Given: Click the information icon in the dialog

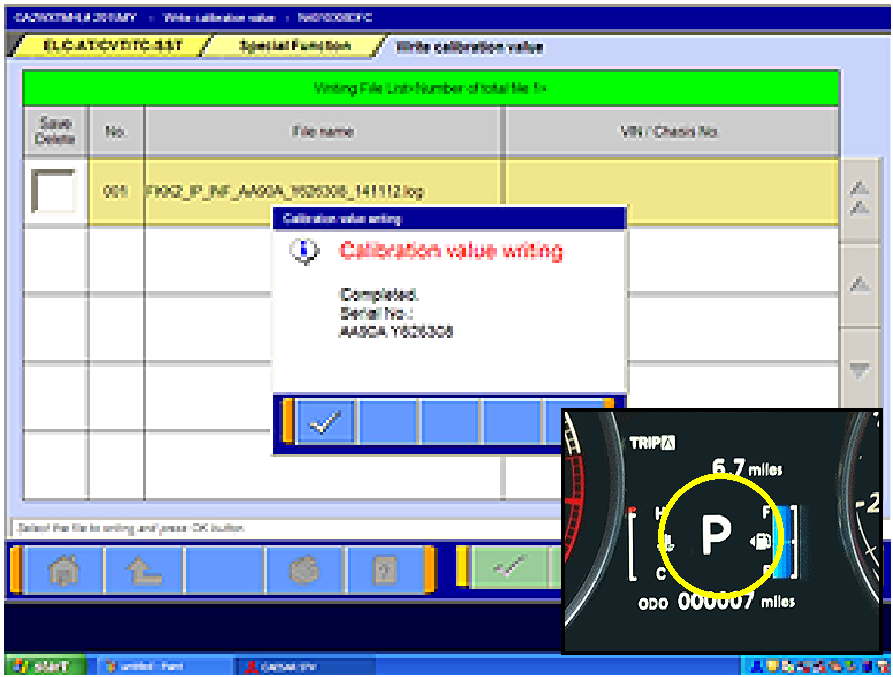Looking at the screenshot, I should coord(303,252).
